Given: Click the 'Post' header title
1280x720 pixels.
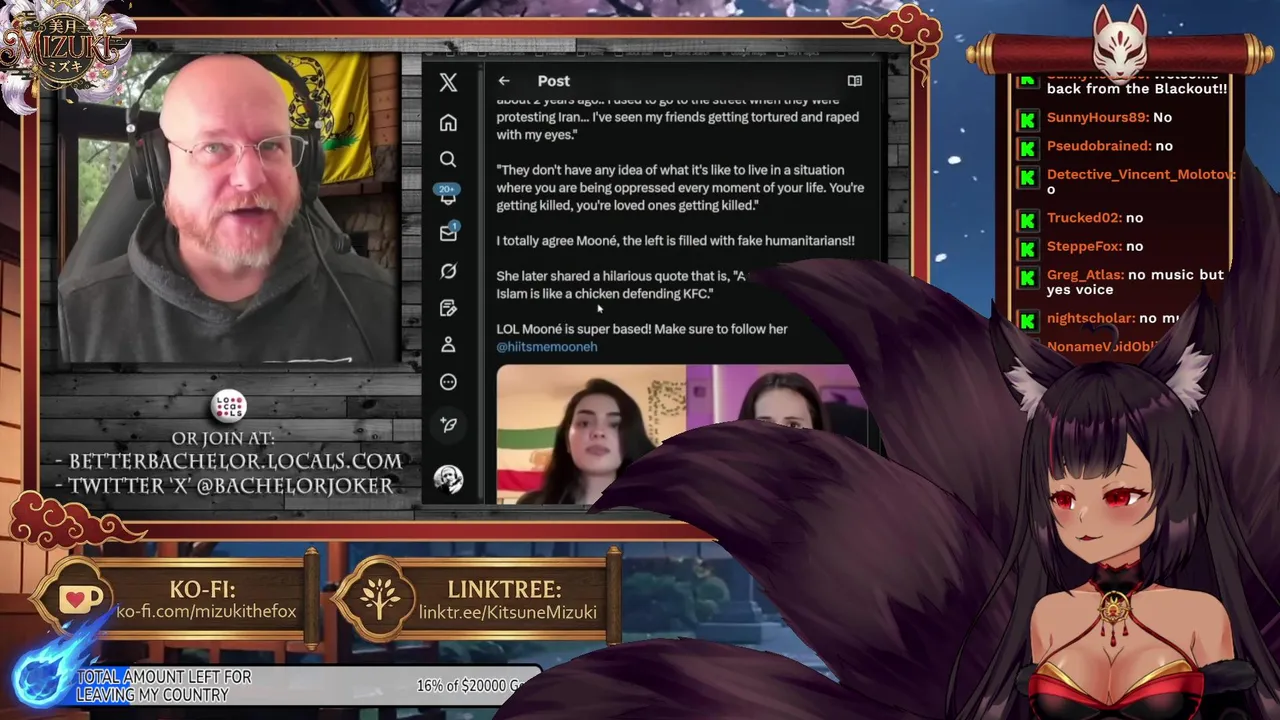Looking at the screenshot, I should pos(553,81).
